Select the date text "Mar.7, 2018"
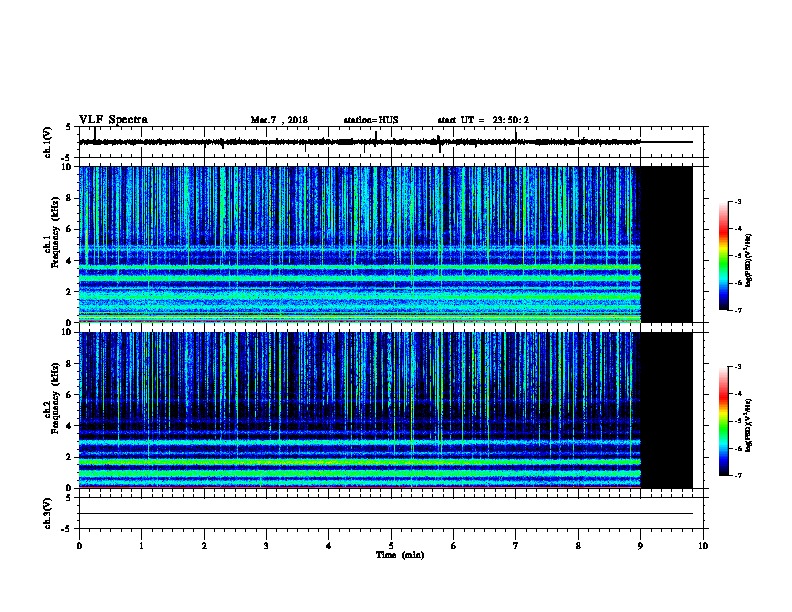The height and width of the screenshot is (612, 792). [279, 120]
